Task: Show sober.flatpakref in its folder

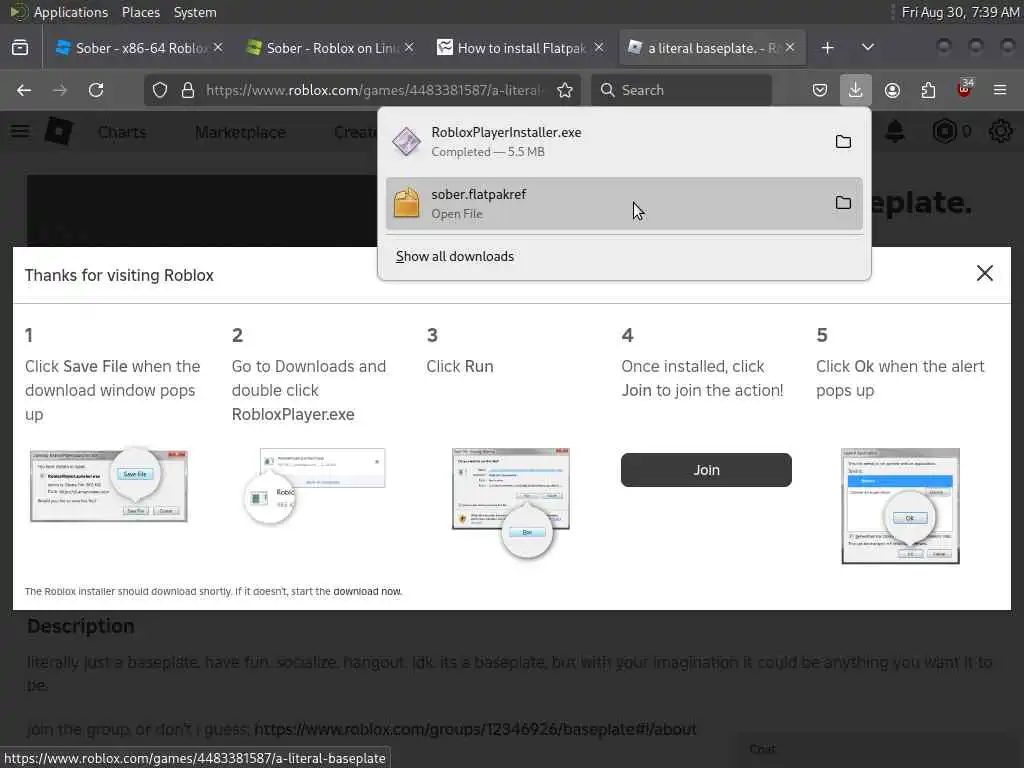Action: [843, 203]
